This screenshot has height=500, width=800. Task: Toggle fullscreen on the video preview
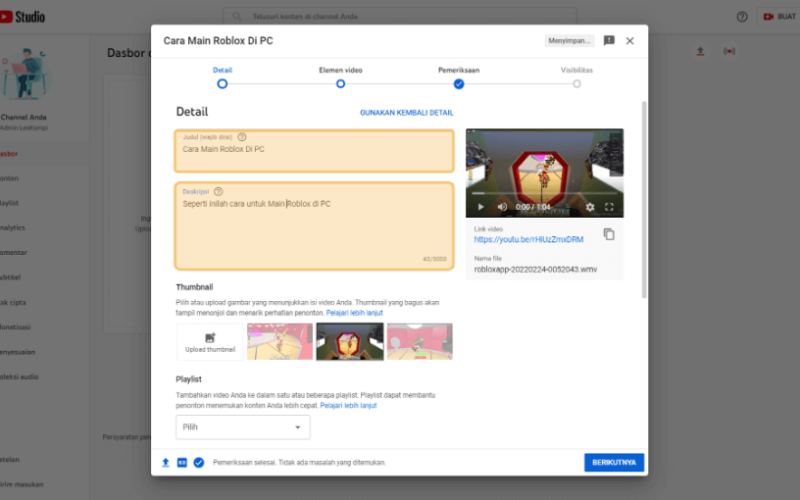point(609,207)
